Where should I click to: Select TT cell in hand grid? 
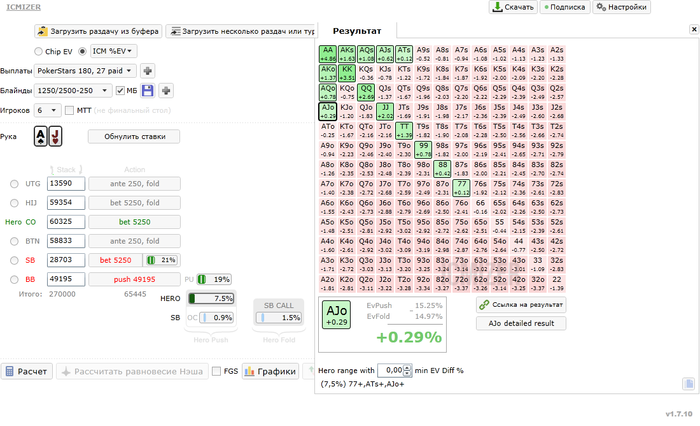(404, 131)
